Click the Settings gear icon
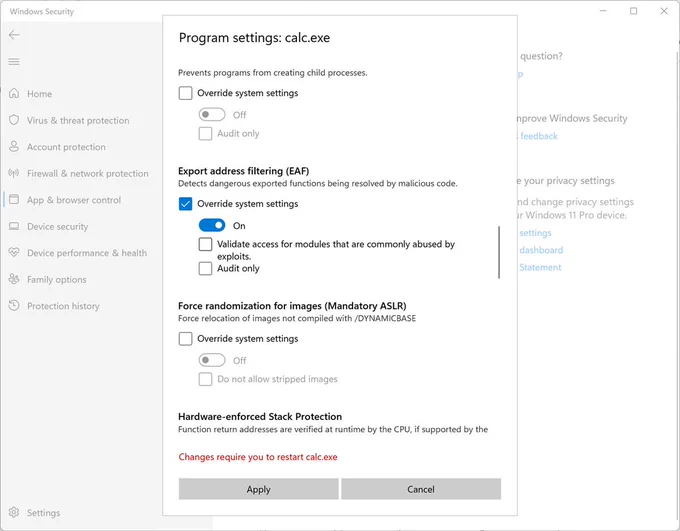 coord(14,512)
